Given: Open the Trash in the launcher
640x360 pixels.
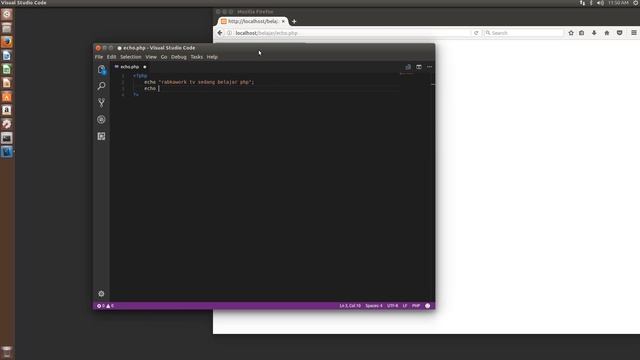Looking at the screenshot, I should 7,352.
